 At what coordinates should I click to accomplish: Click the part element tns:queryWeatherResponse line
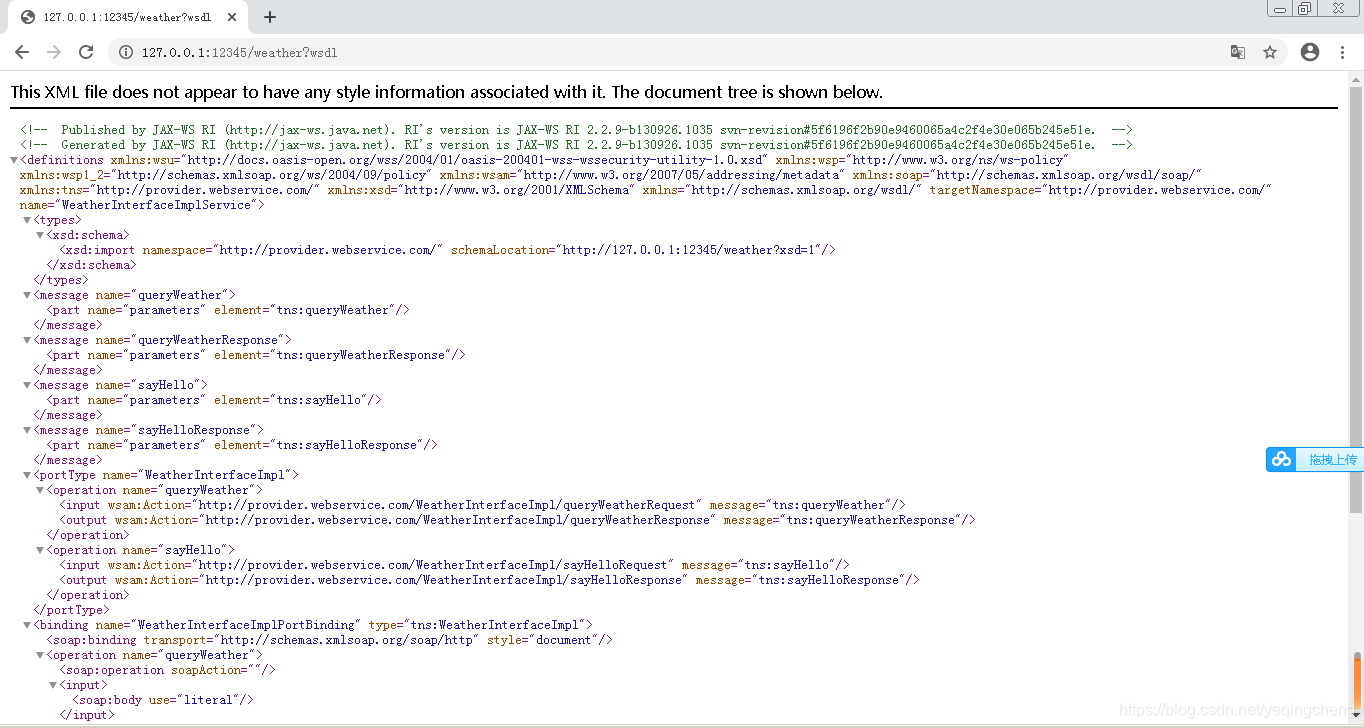pos(256,355)
